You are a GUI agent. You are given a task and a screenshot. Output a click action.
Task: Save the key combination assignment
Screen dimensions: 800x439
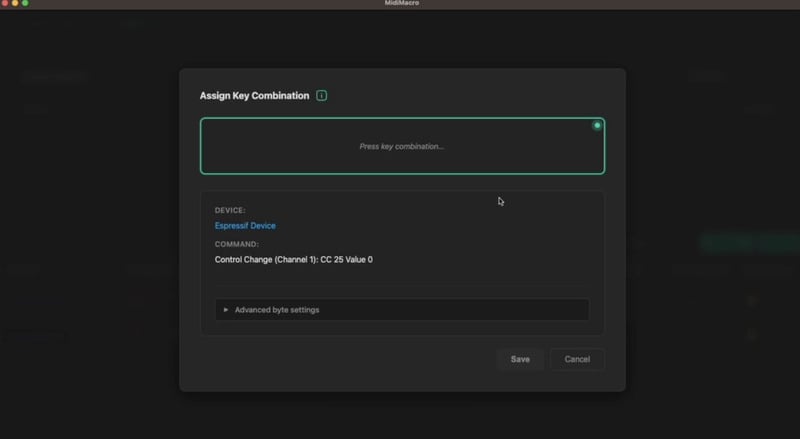520,359
